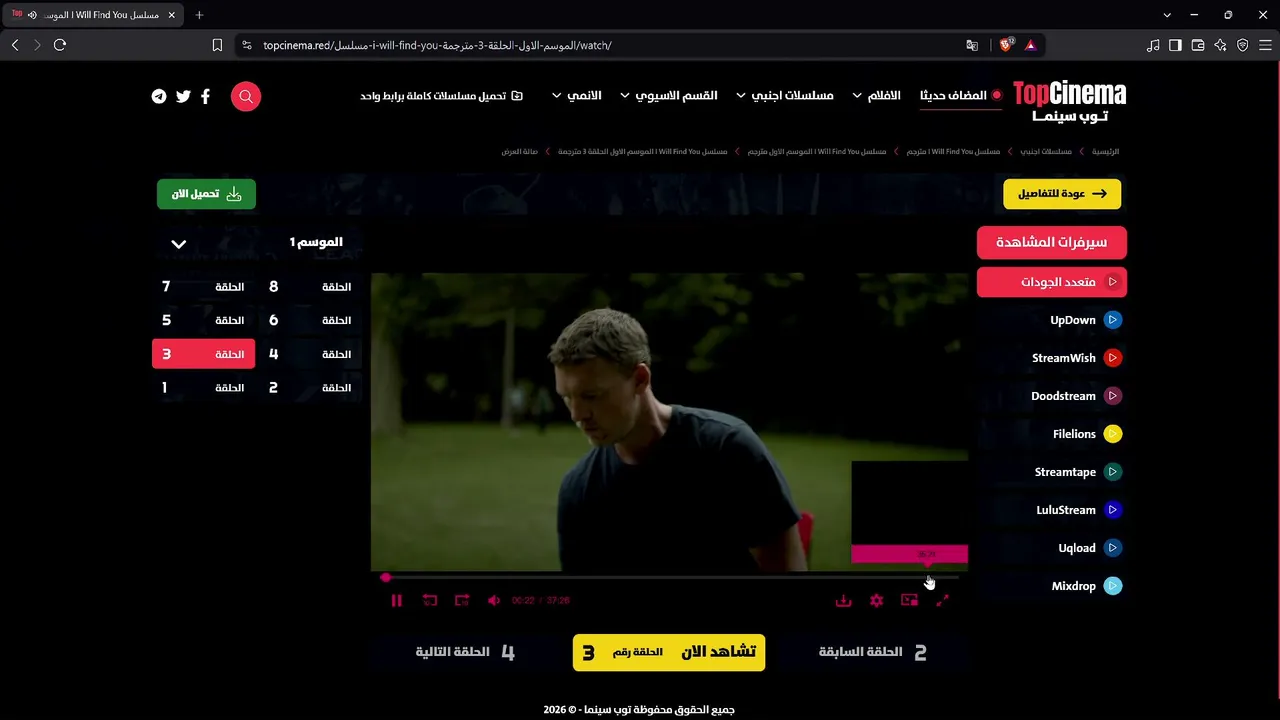Click the مسلسلات اجنبي breadcrumb link
Image resolution: width=1280 pixels, height=720 pixels.
(x=1046, y=152)
